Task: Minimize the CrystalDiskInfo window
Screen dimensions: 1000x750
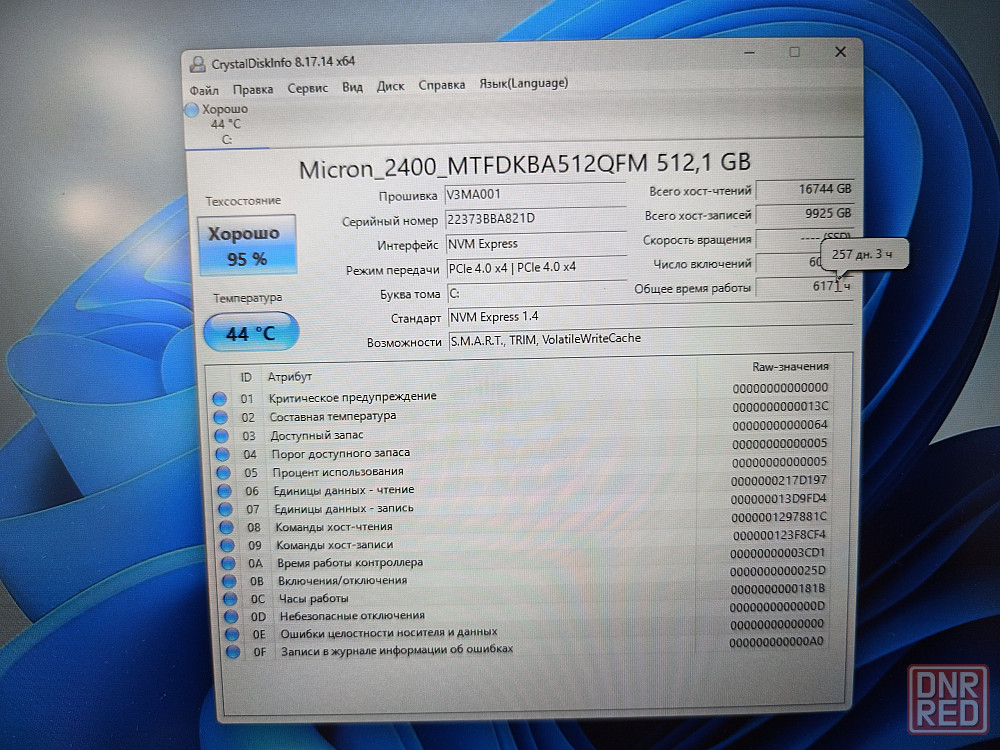Action: 749,54
